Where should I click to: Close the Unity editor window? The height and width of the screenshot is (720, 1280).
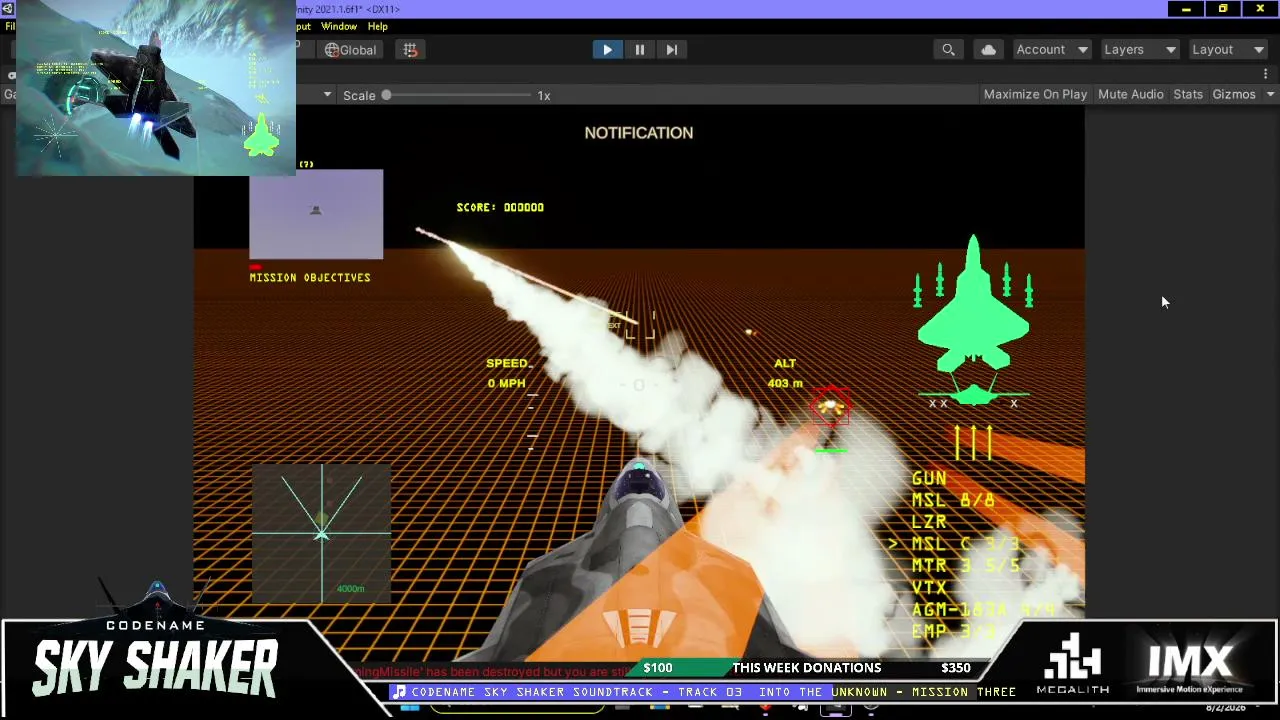pos(1260,9)
